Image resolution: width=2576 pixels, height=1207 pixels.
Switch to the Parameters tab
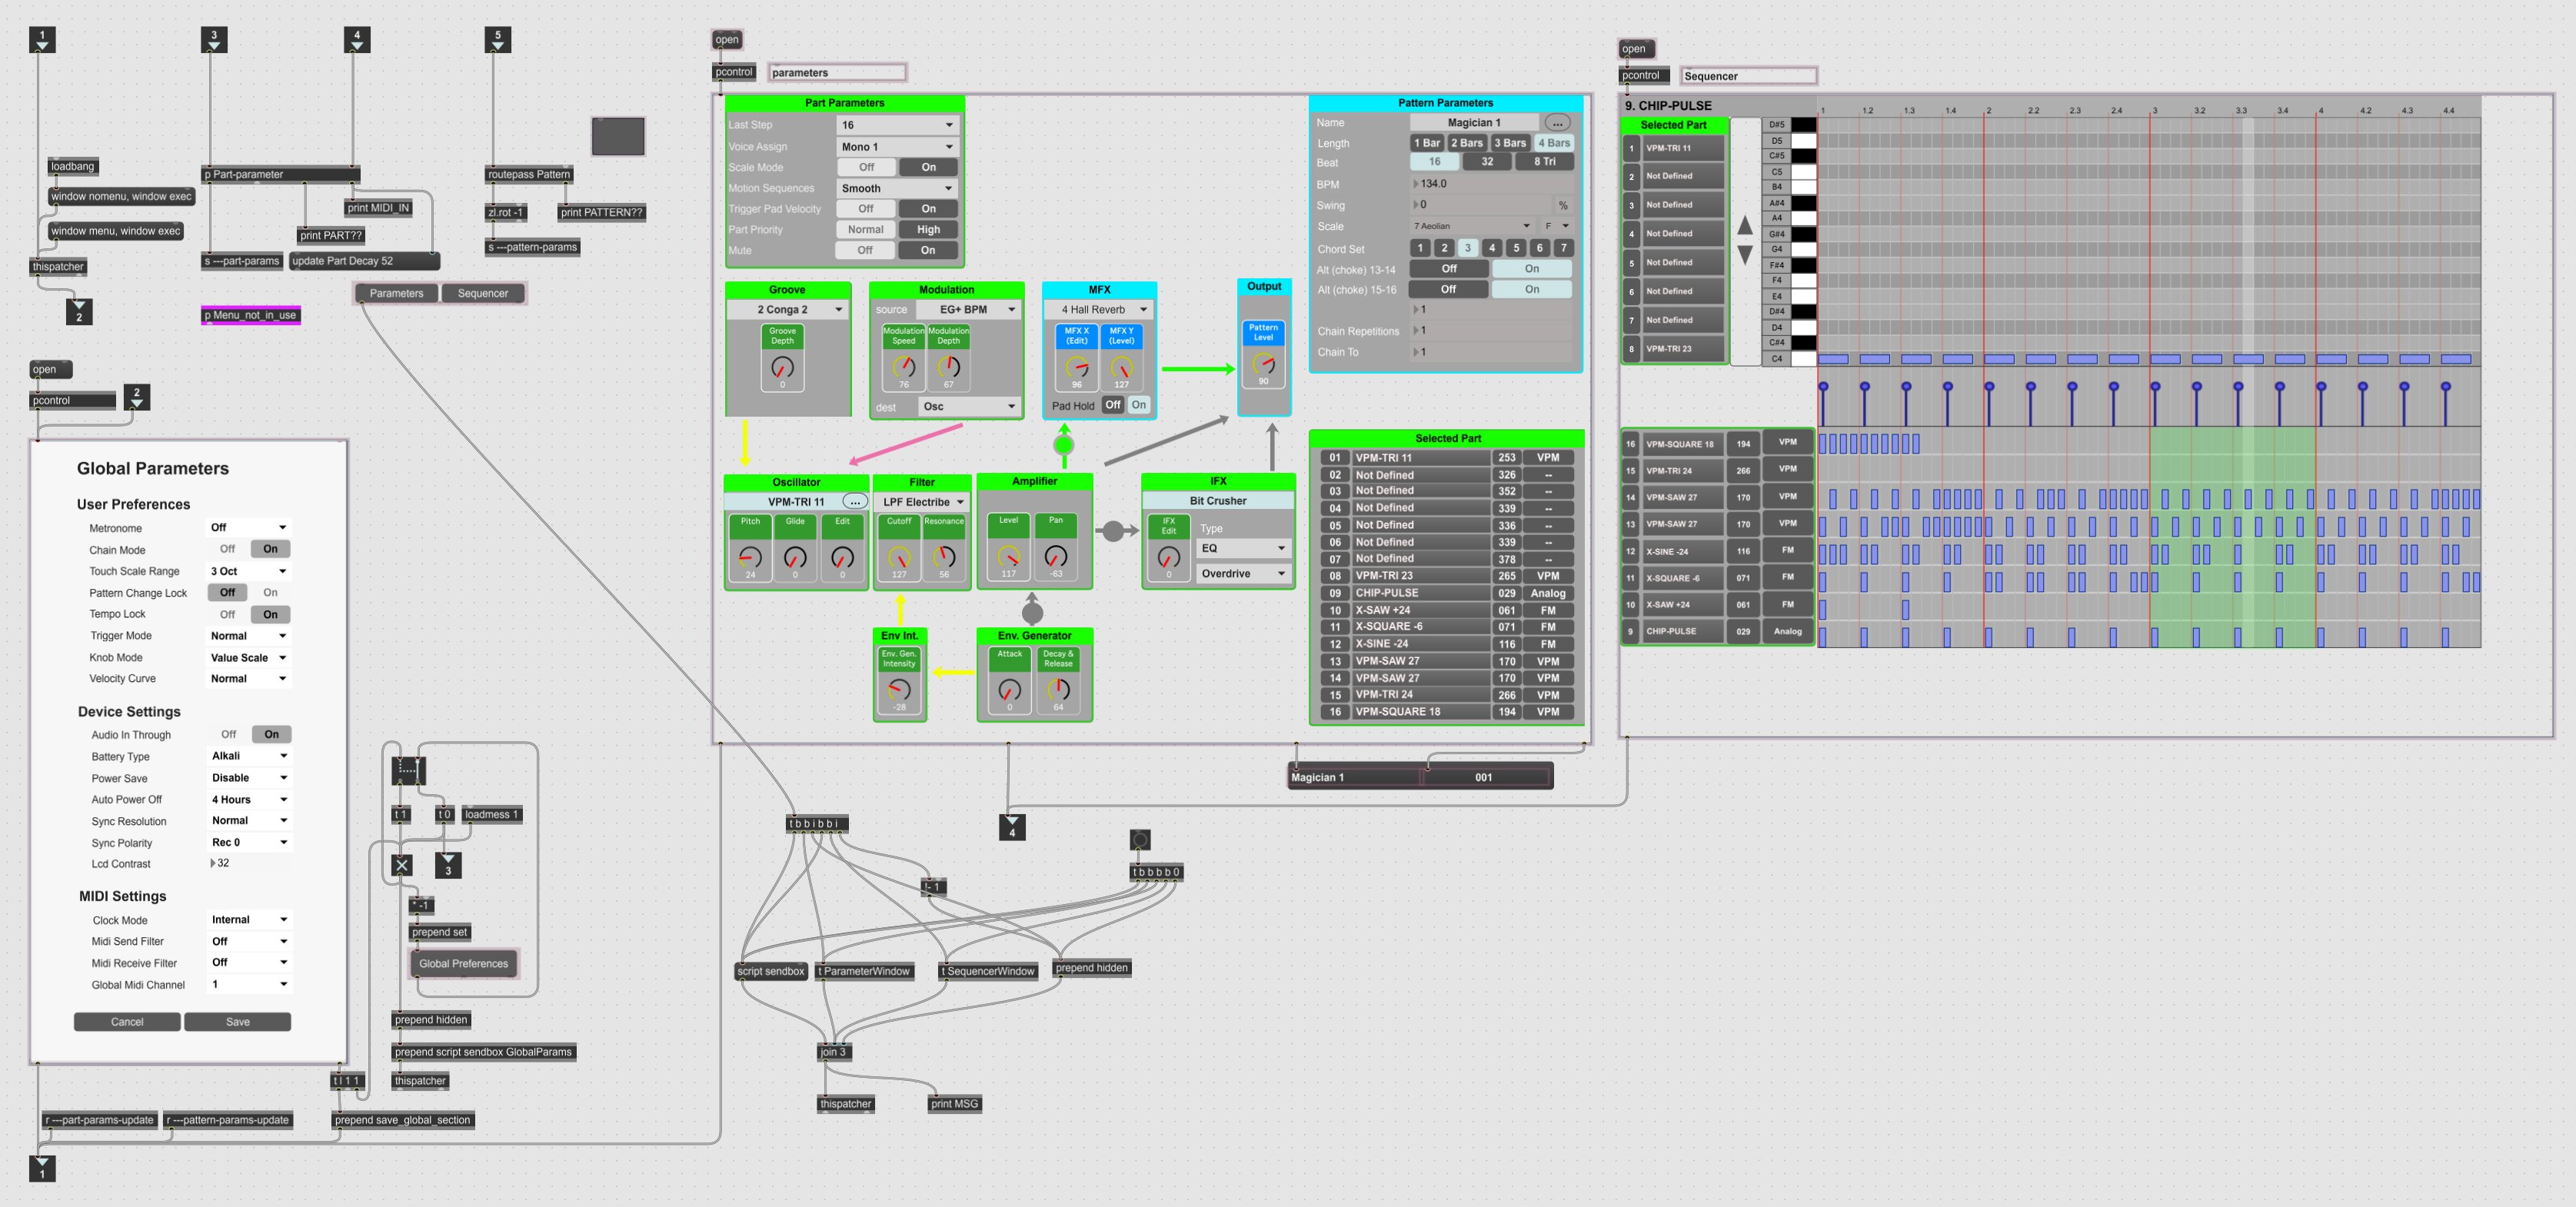[396, 293]
